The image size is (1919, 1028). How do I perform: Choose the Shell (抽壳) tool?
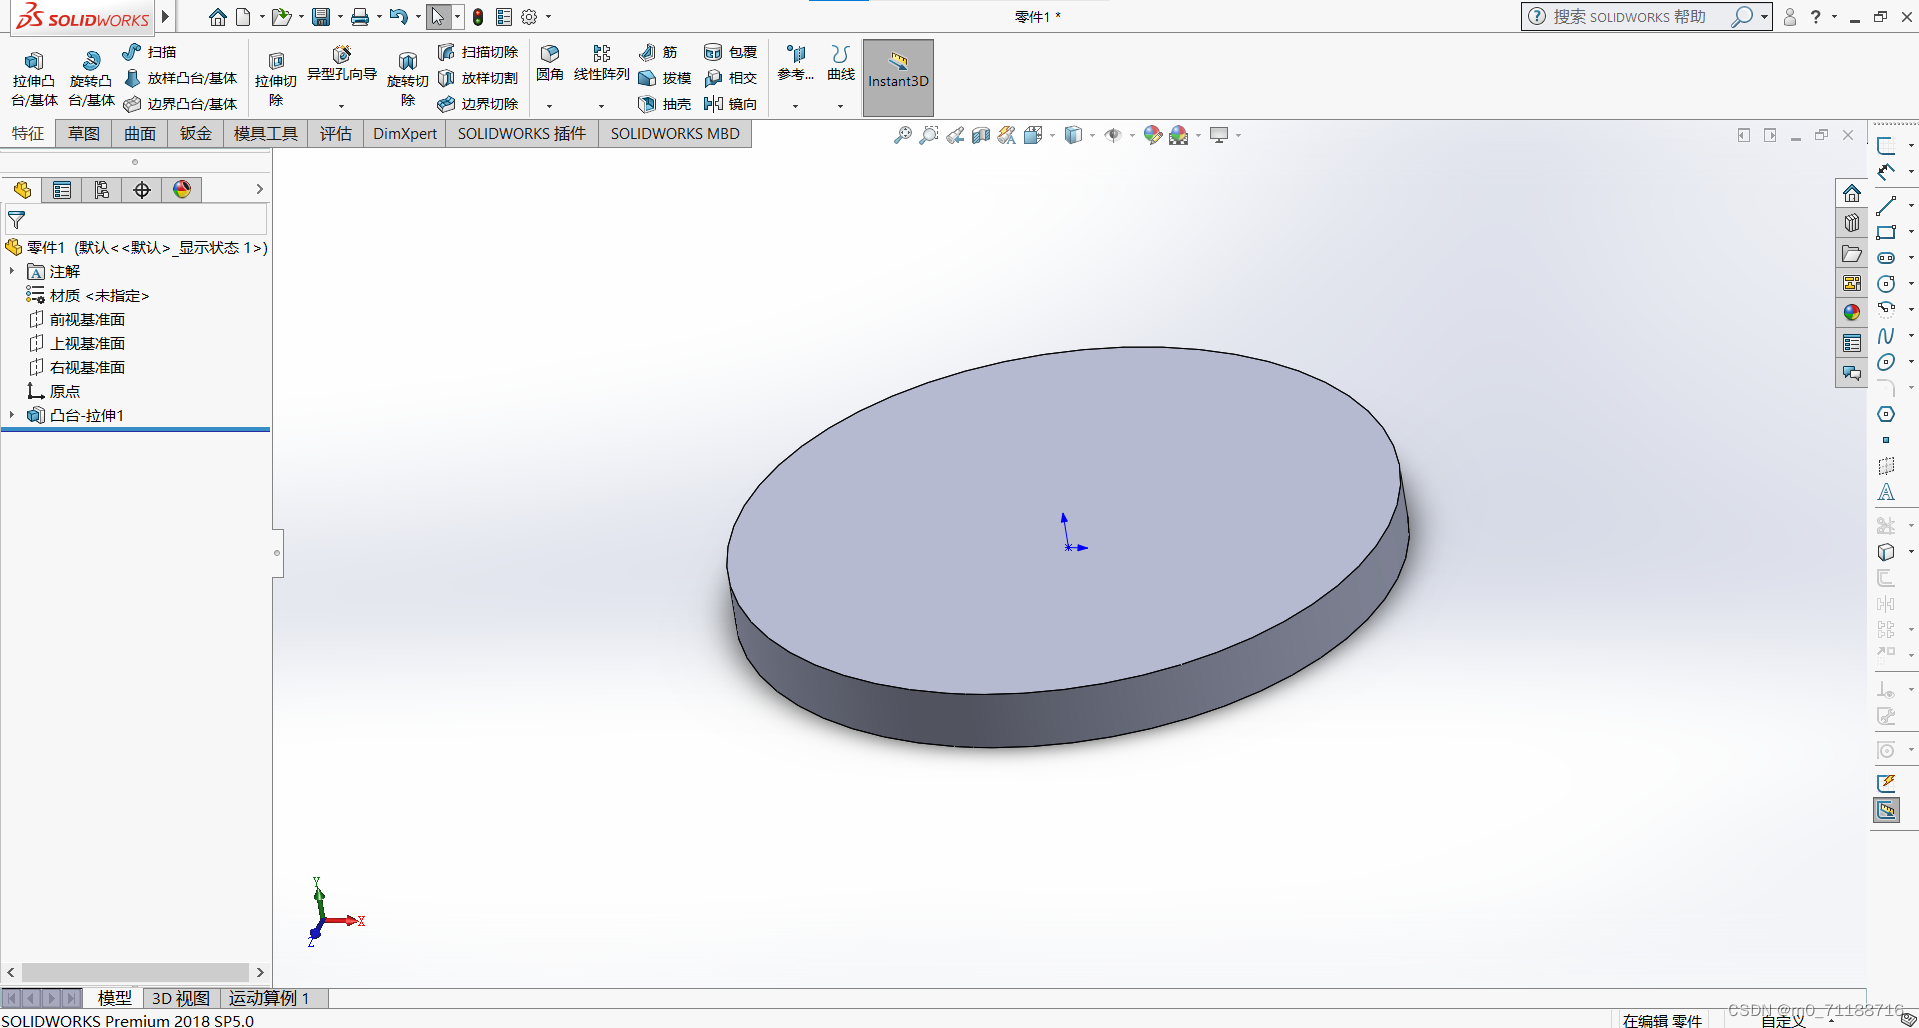[x=665, y=104]
